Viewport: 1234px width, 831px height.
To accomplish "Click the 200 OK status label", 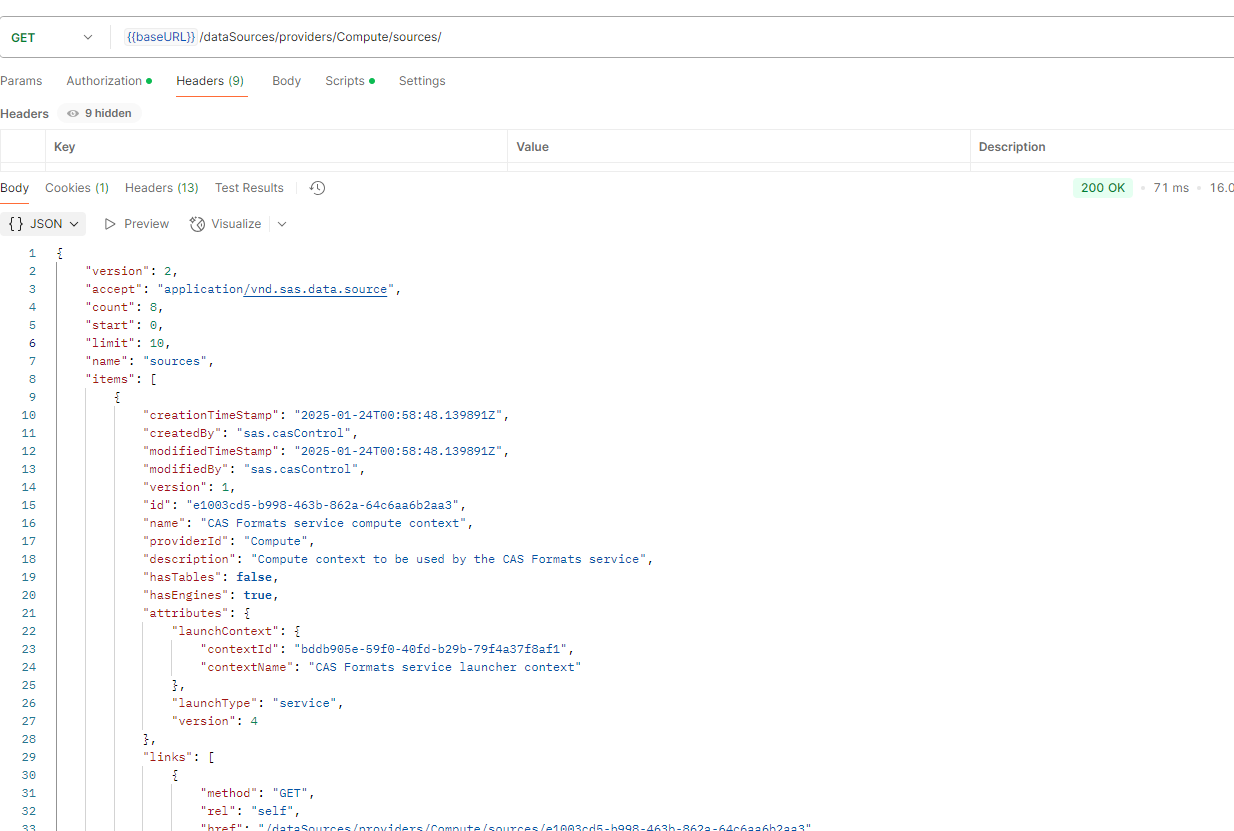I will [1102, 187].
